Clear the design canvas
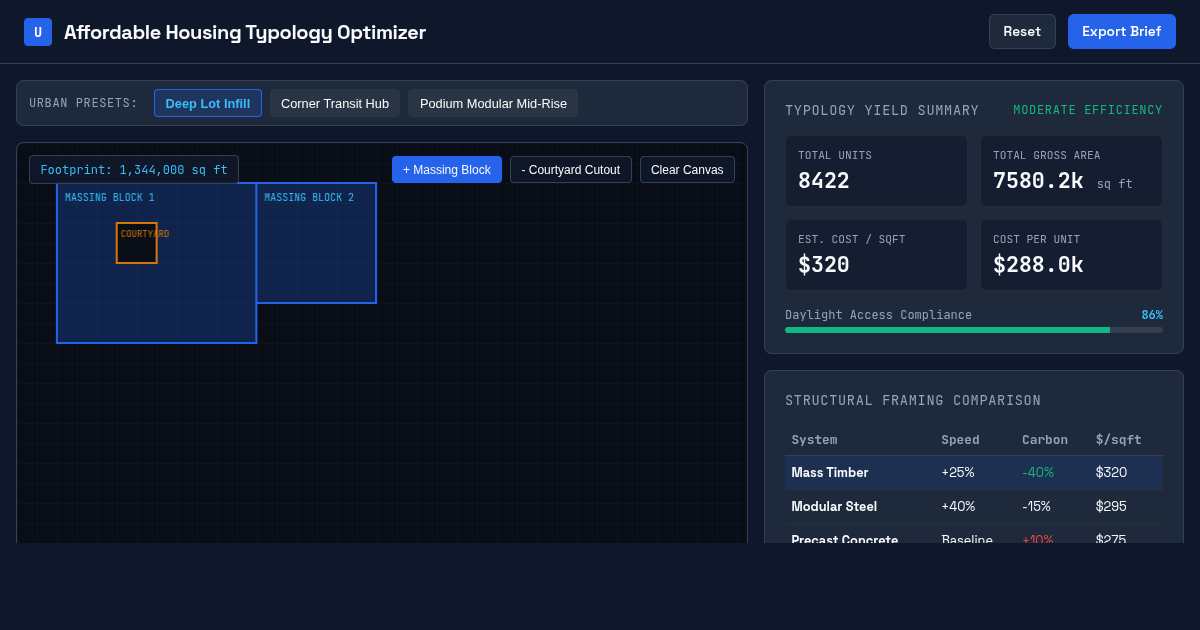 point(687,170)
